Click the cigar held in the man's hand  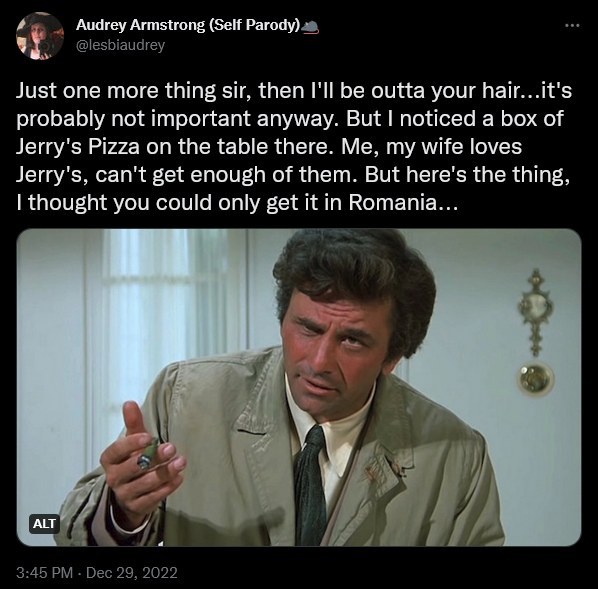pyautogui.click(x=148, y=454)
